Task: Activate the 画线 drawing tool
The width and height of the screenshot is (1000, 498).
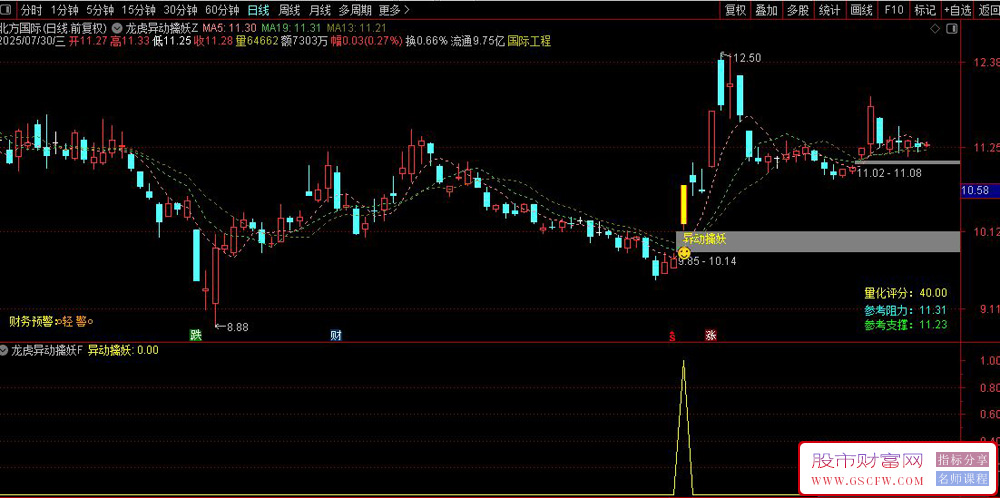Action: click(x=861, y=10)
